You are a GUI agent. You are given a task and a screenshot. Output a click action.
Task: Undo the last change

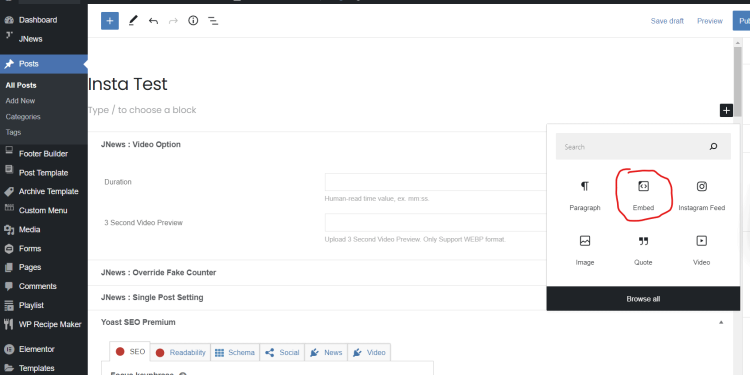pos(153,21)
